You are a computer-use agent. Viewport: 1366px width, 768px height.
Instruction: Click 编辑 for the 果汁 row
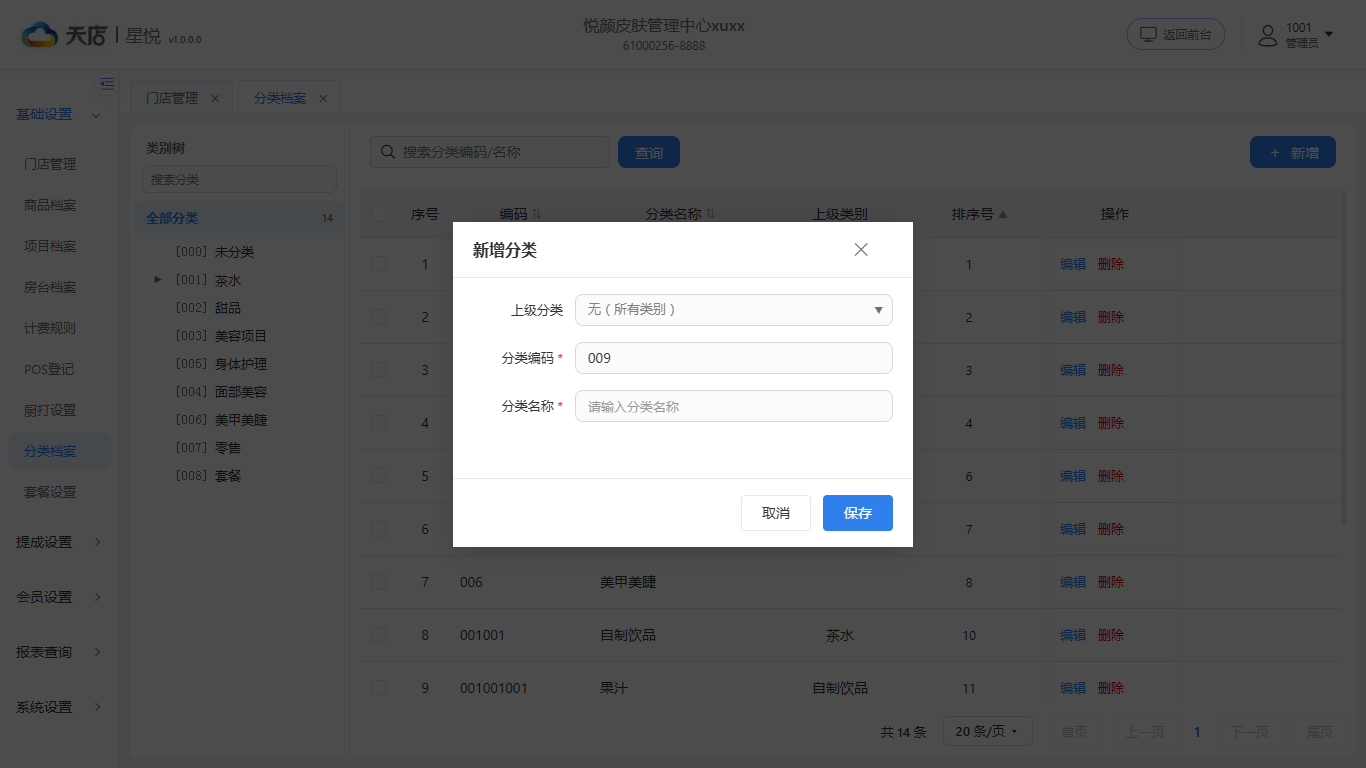tap(1073, 688)
